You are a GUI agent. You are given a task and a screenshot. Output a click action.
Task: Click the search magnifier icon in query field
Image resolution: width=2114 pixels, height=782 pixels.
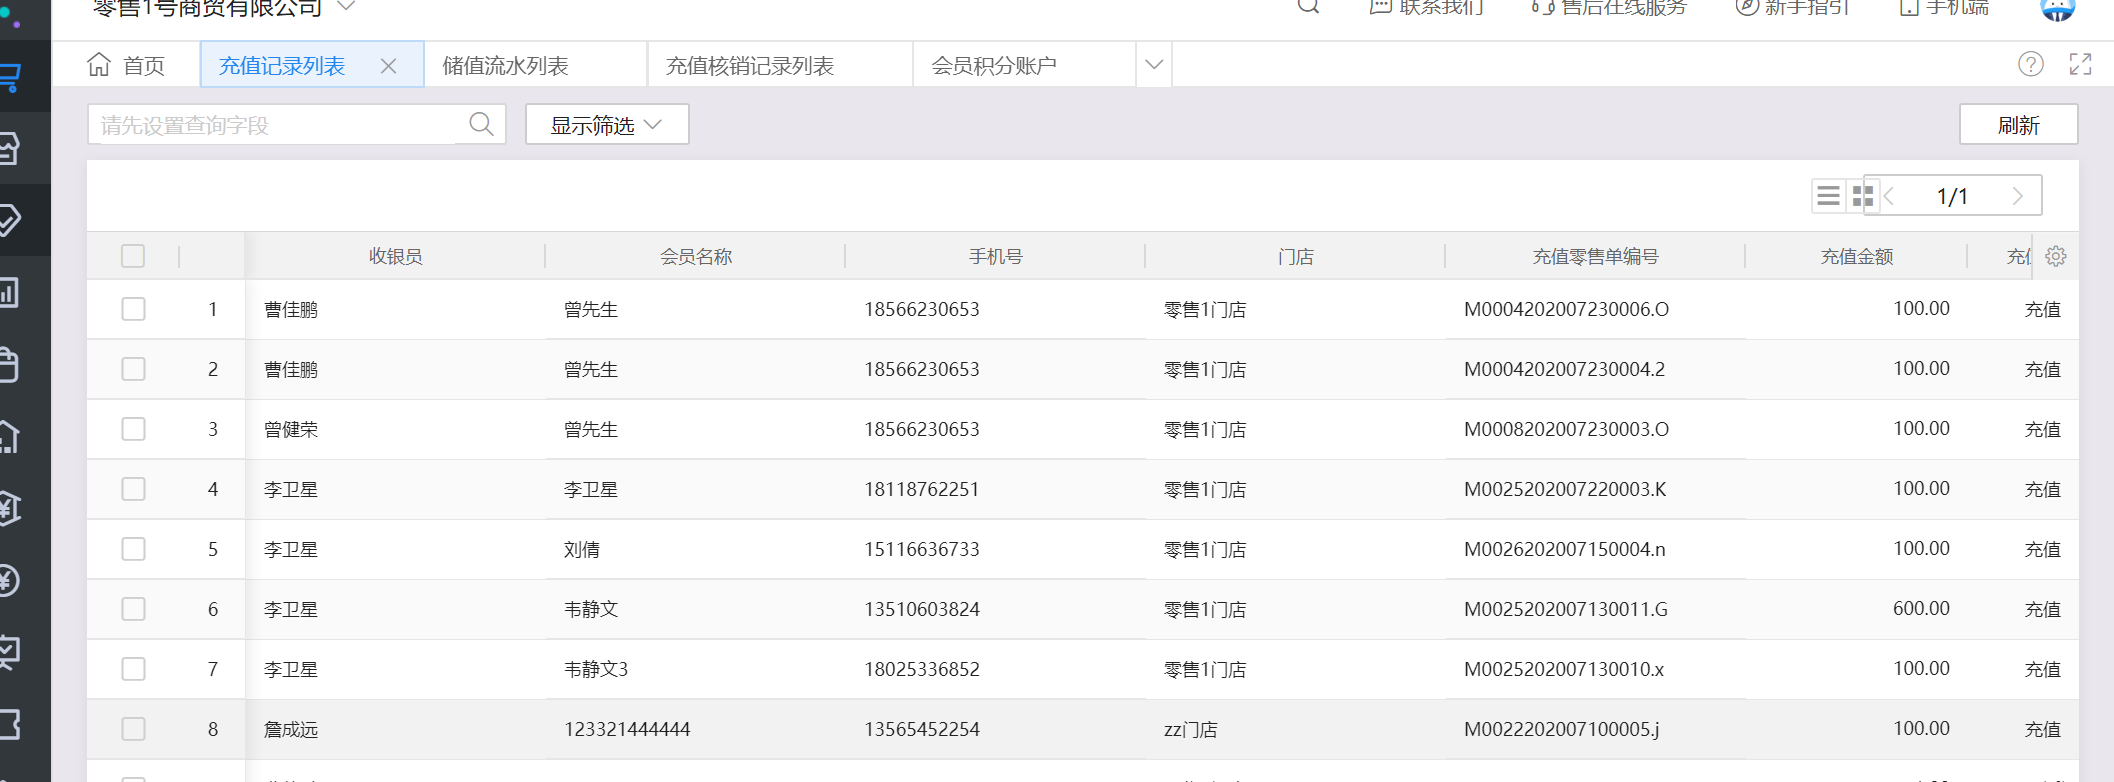(x=481, y=124)
